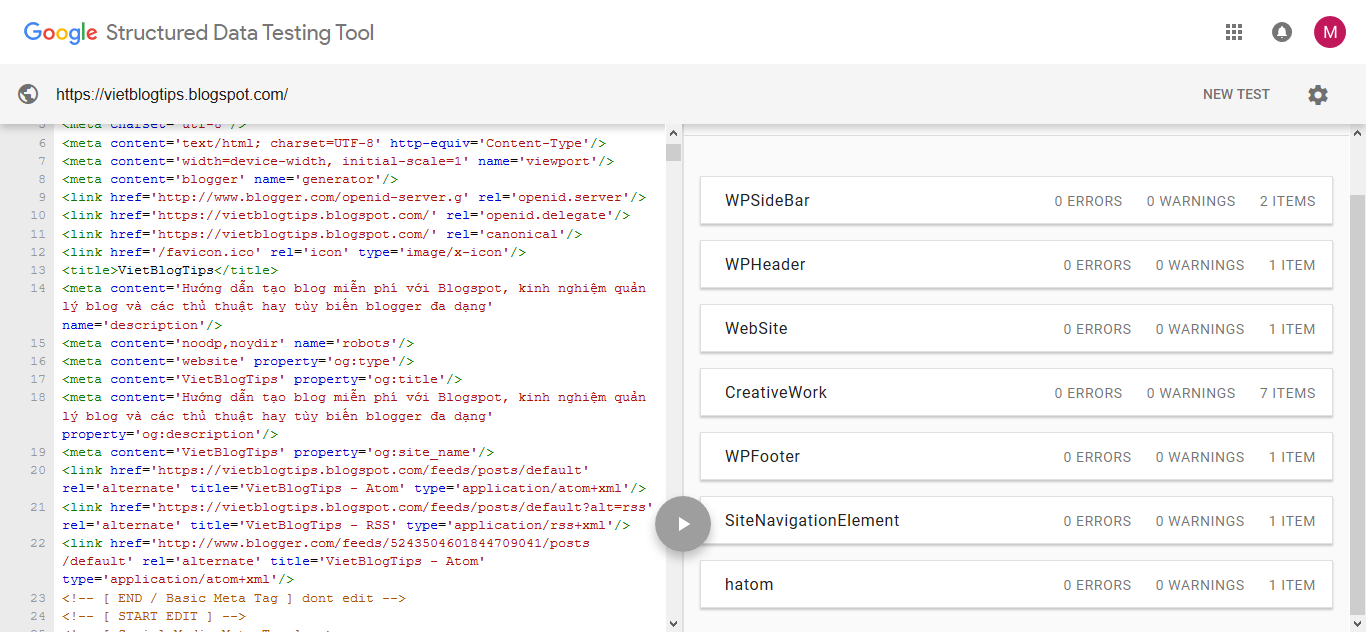
Task: Click line number 22 in the gutter
Action: coord(38,543)
